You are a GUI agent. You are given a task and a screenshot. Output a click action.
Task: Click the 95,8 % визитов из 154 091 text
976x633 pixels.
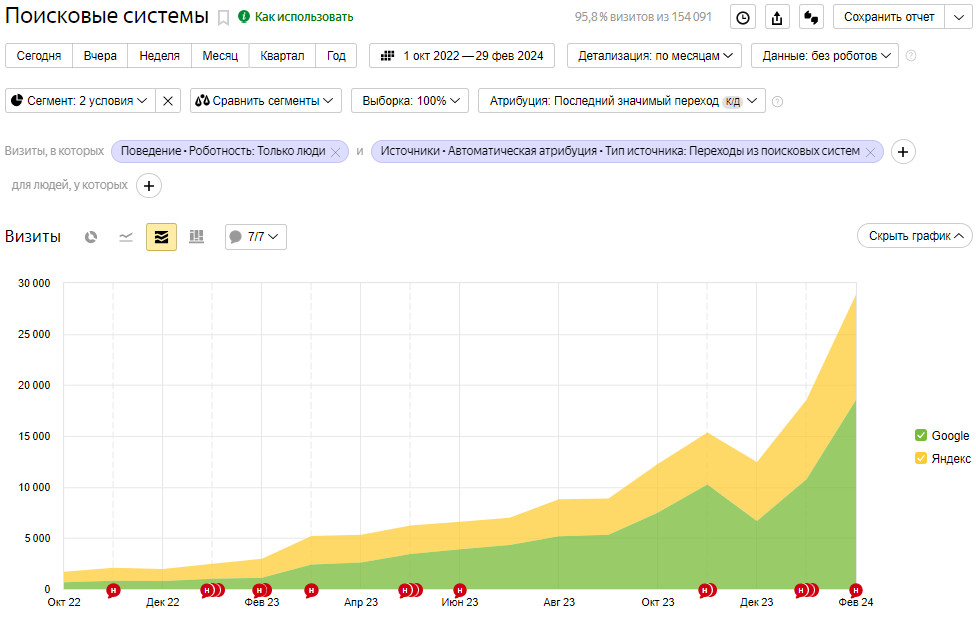coord(643,17)
